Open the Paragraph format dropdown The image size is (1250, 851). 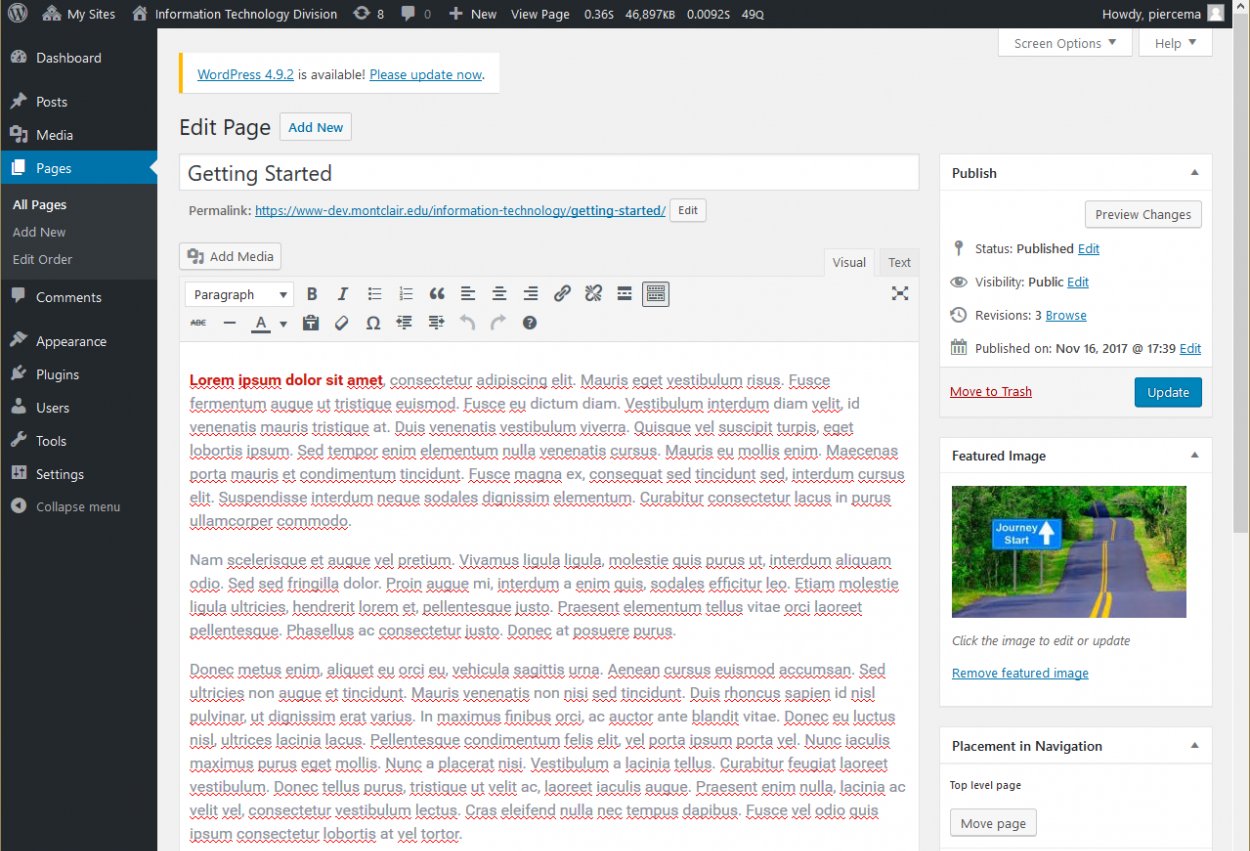click(238, 293)
